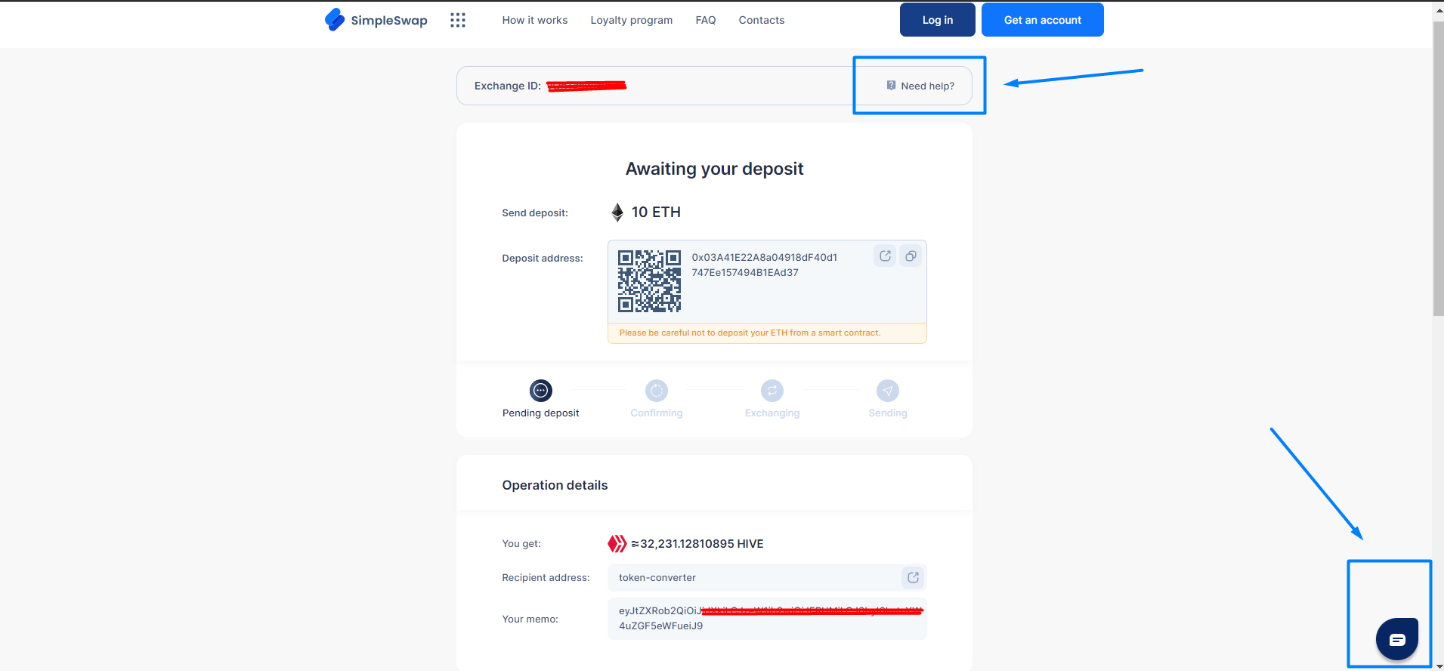Open the nine-dot apps grid menu
This screenshot has height=671, width=1444.
click(x=458, y=20)
